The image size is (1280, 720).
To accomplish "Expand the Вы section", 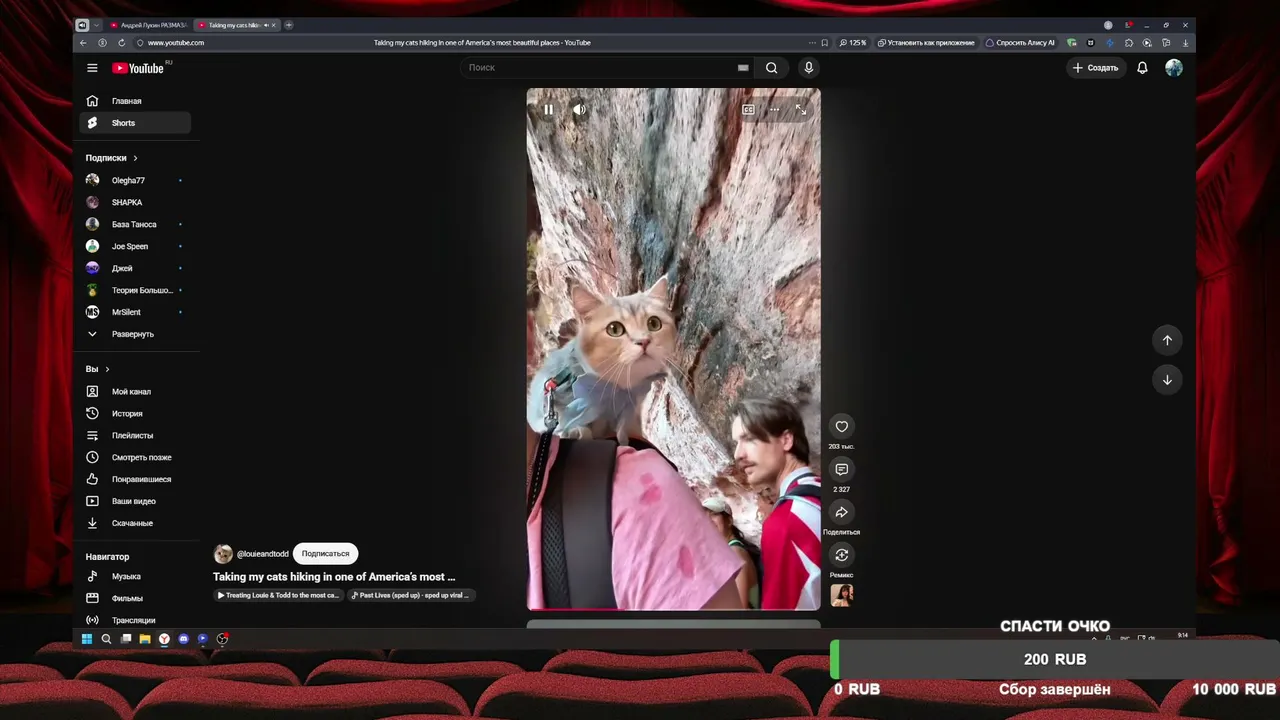I will click(x=98, y=369).
